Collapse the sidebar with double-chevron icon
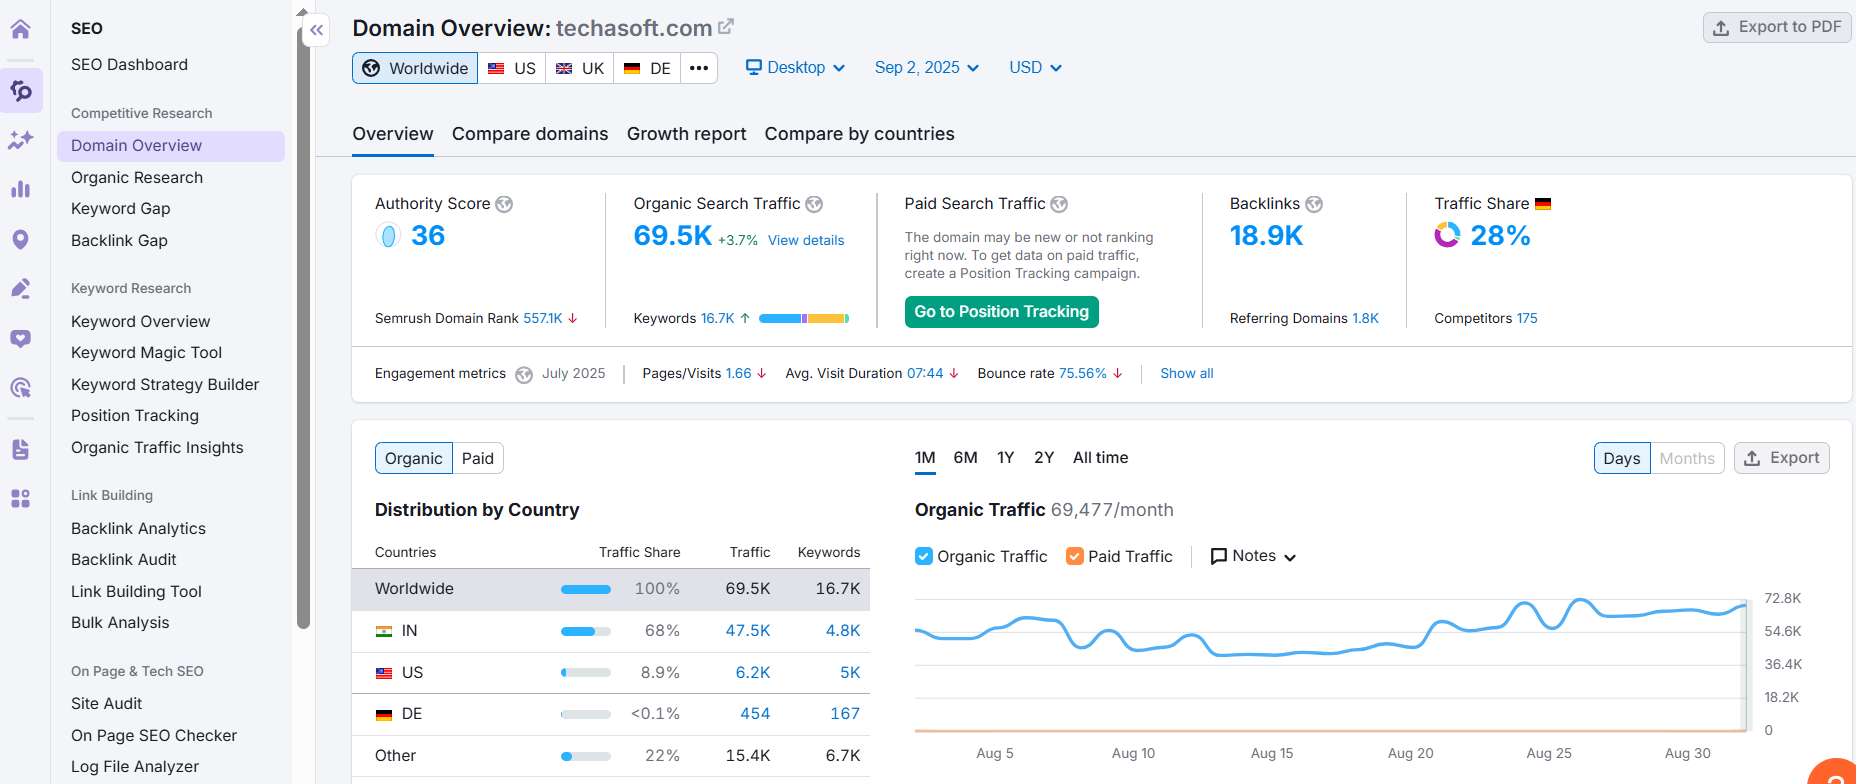 pyautogui.click(x=316, y=31)
